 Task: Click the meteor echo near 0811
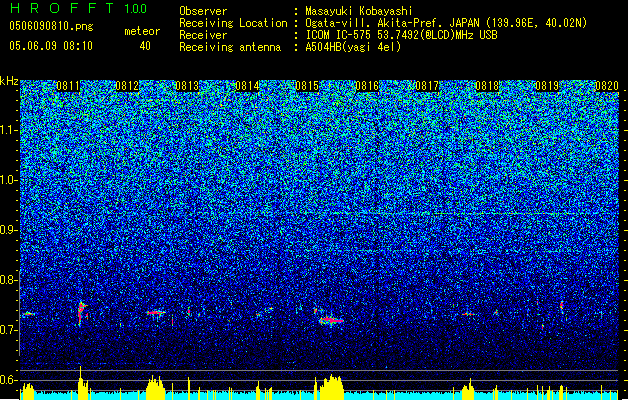tap(82, 313)
